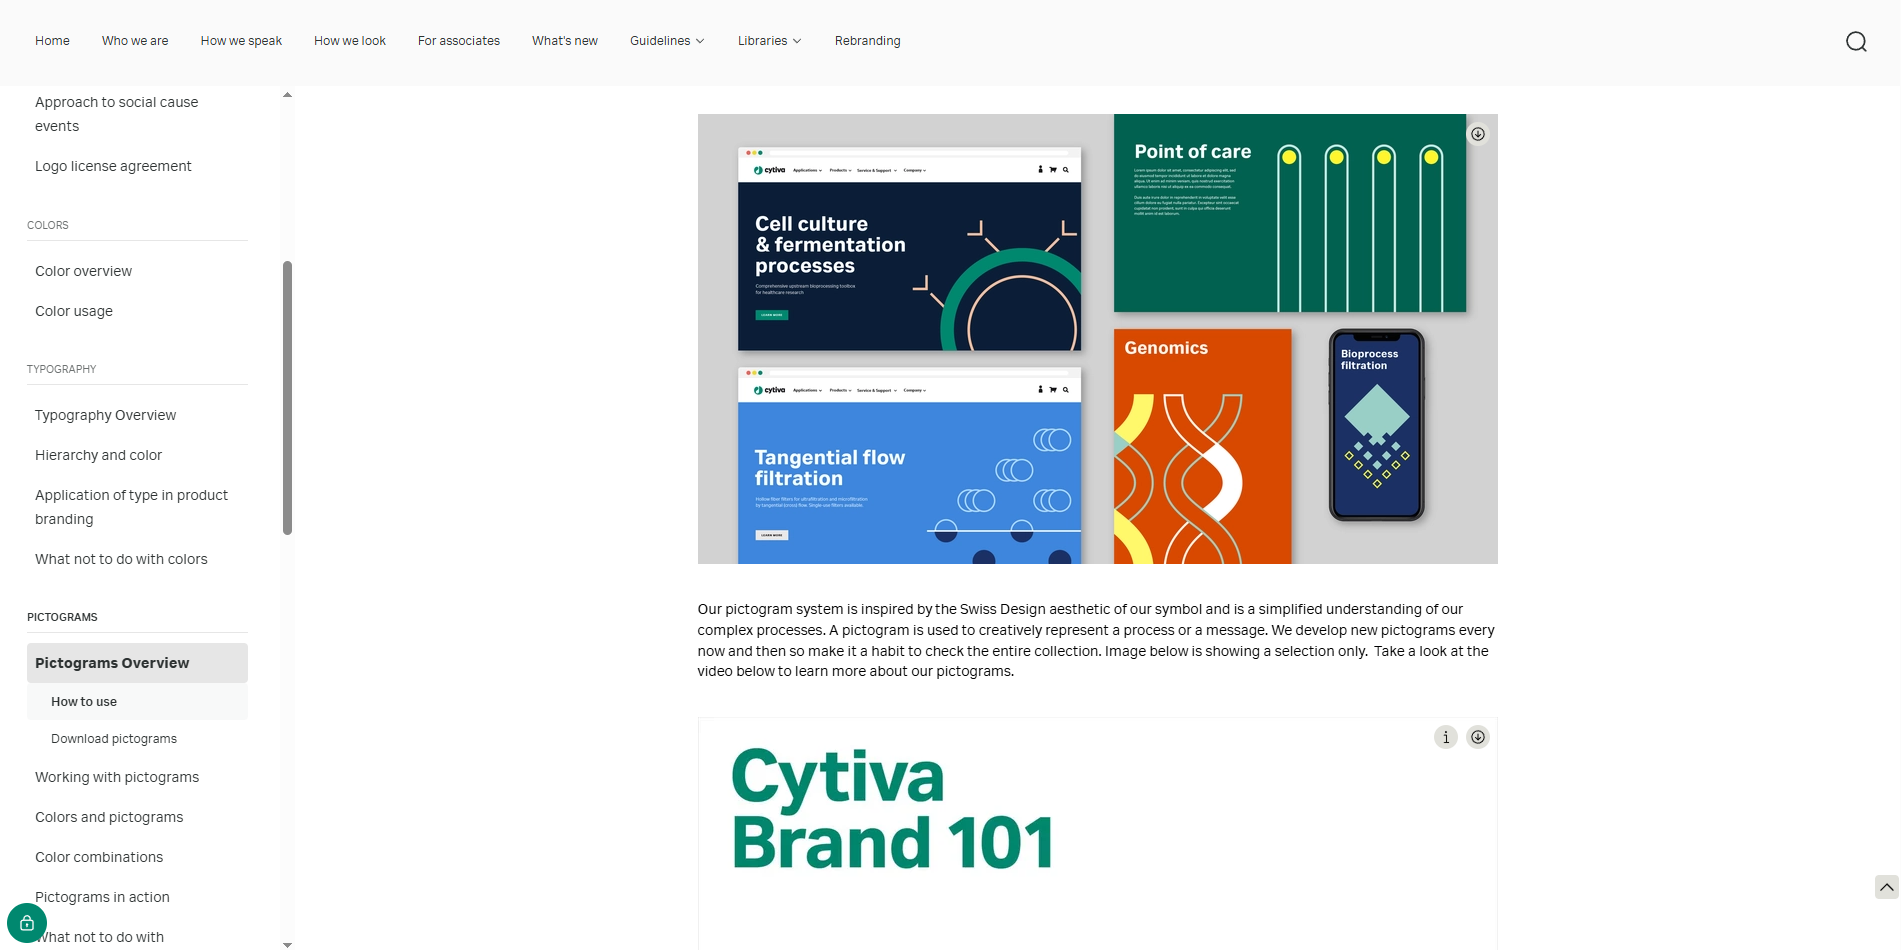Click the scroll-to-top chevron button

(1886, 887)
